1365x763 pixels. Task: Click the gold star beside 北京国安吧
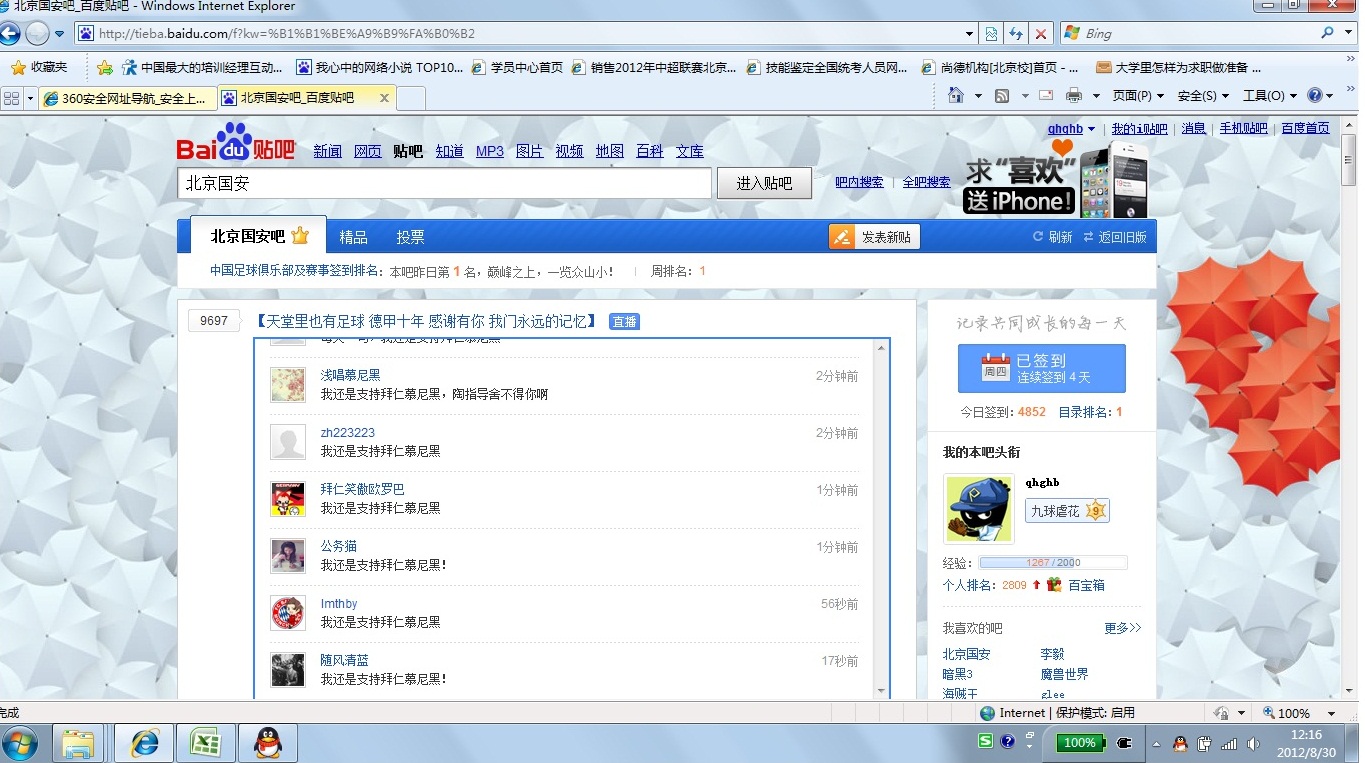tap(300, 237)
